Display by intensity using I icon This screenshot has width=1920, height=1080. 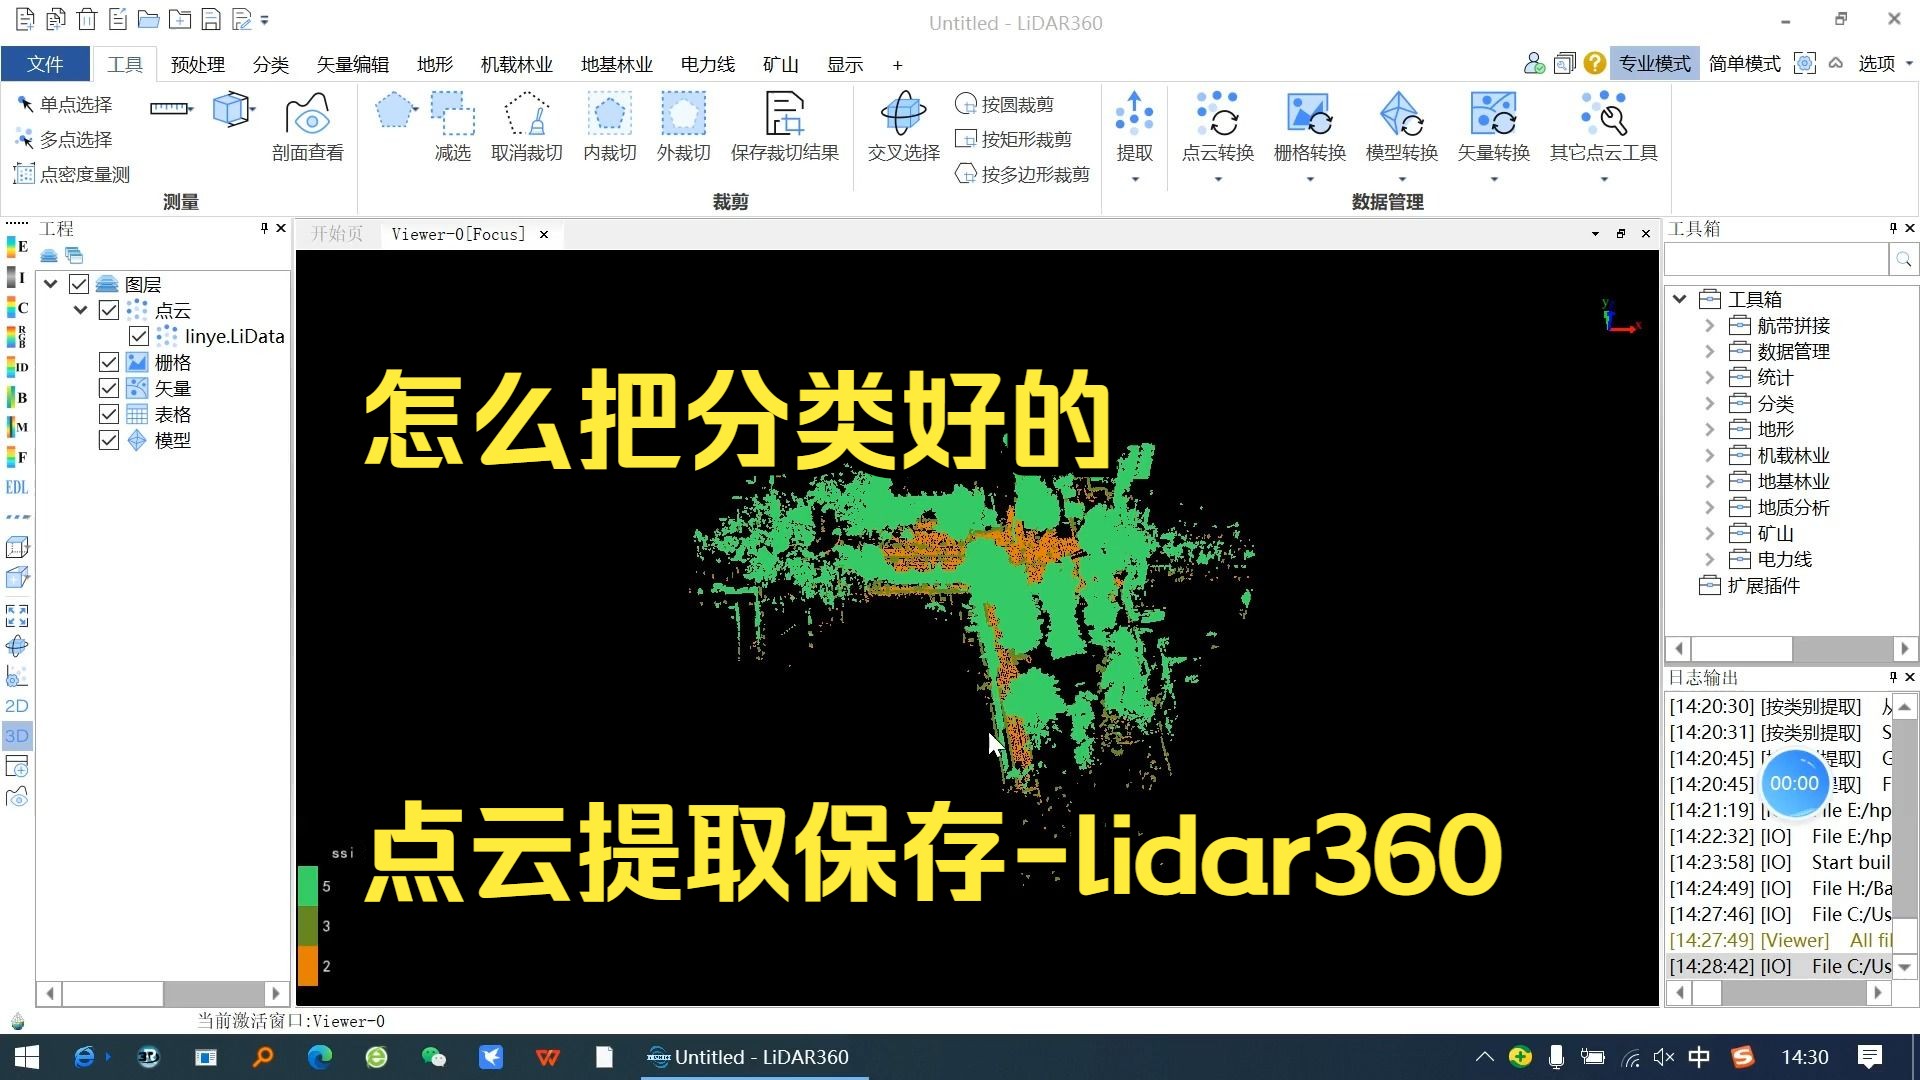(17, 277)
